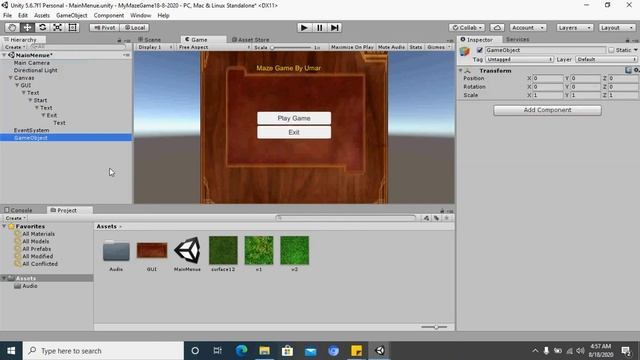Collapse the Start node in Hierarchy

[30, 100]
